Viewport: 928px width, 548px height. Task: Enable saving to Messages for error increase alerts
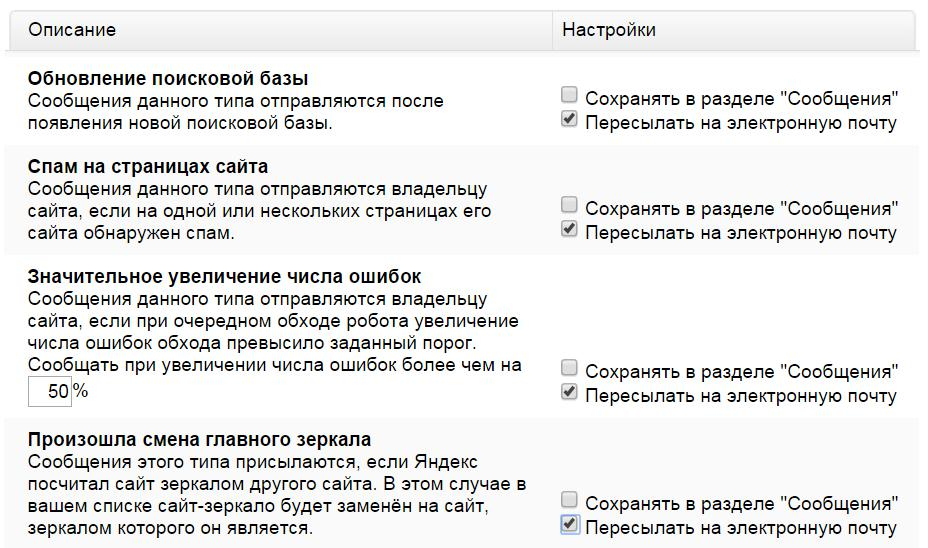point(569,368)
